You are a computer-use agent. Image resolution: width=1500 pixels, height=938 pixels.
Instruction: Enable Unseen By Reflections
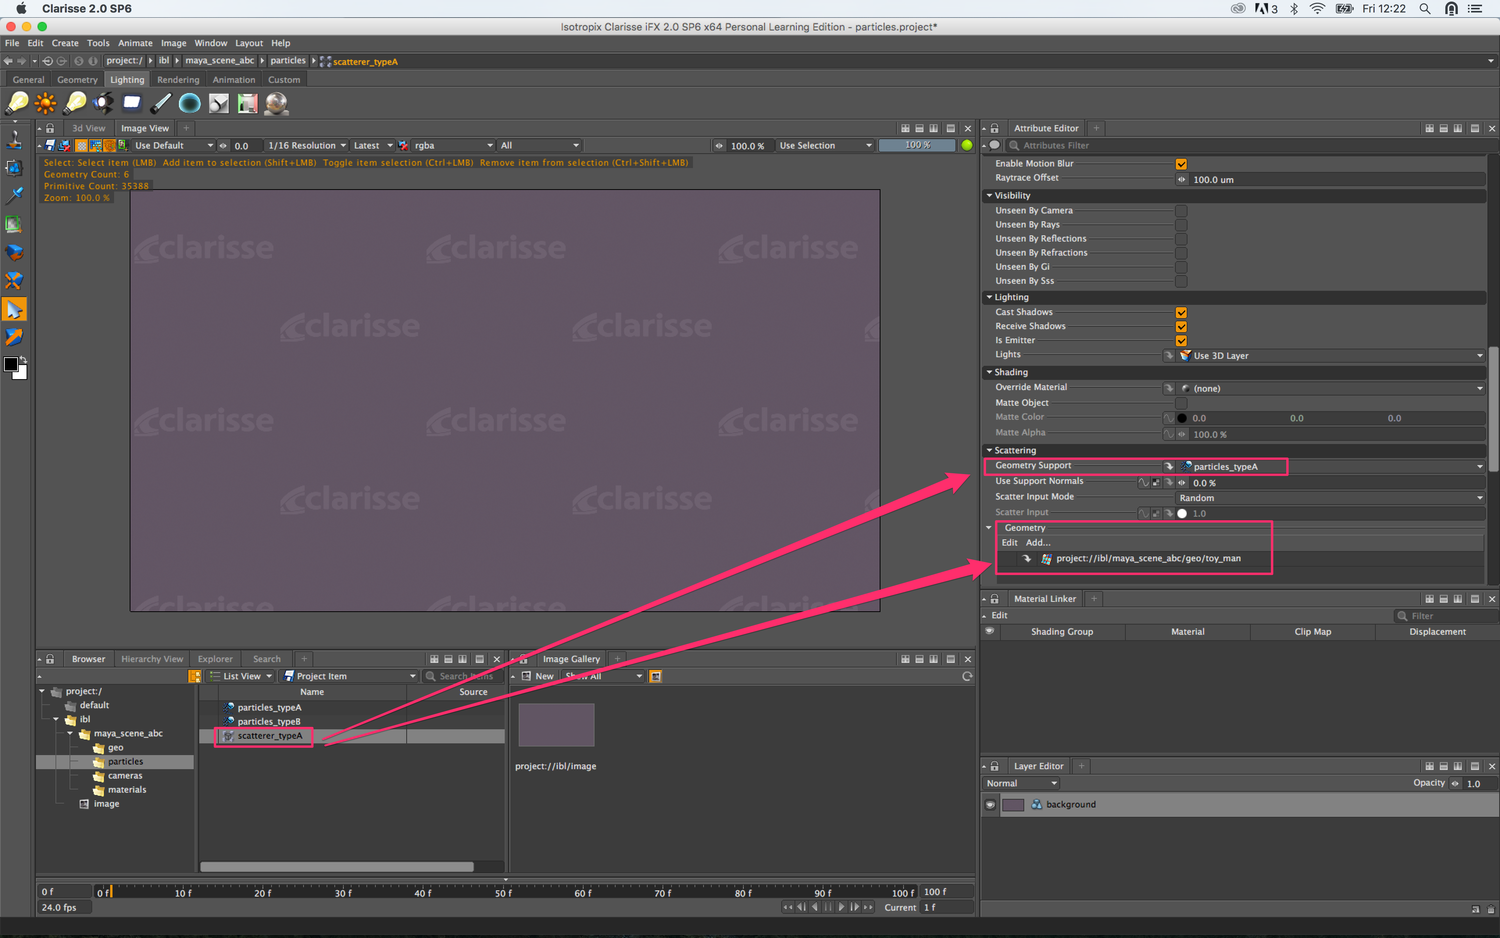[x=1181, y=239]
